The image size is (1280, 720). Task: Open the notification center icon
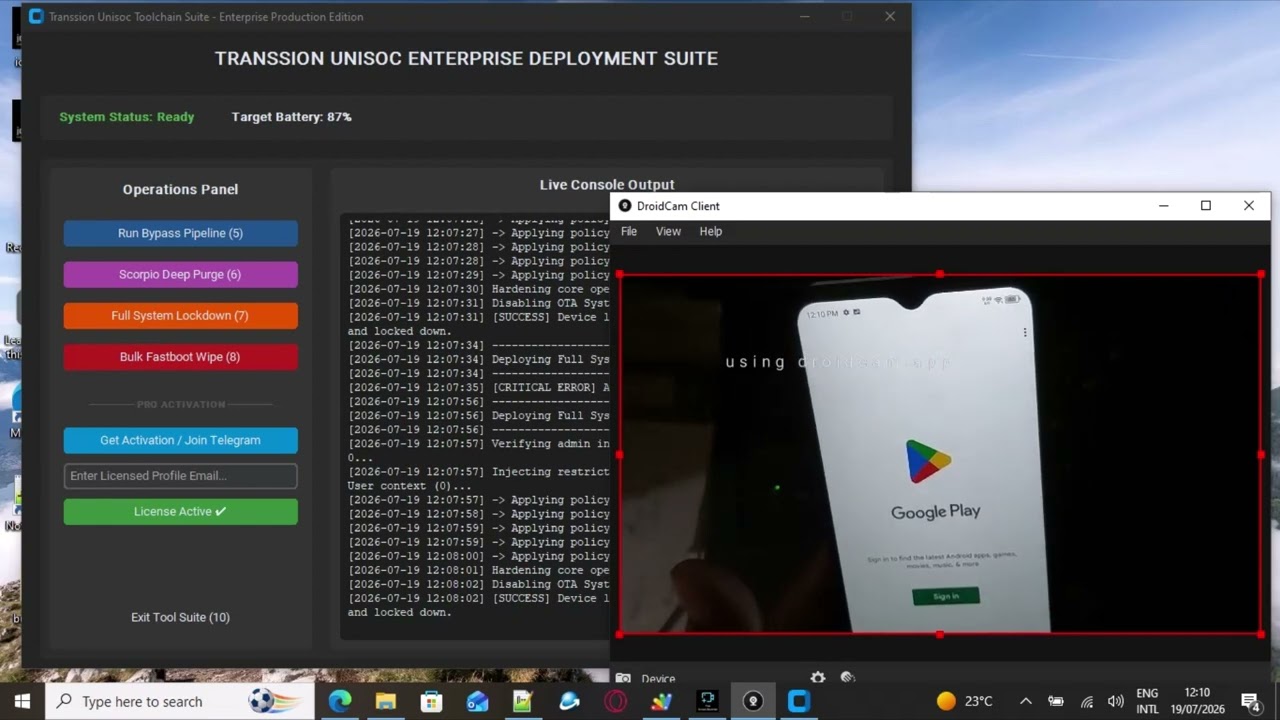click(1250, 701)
